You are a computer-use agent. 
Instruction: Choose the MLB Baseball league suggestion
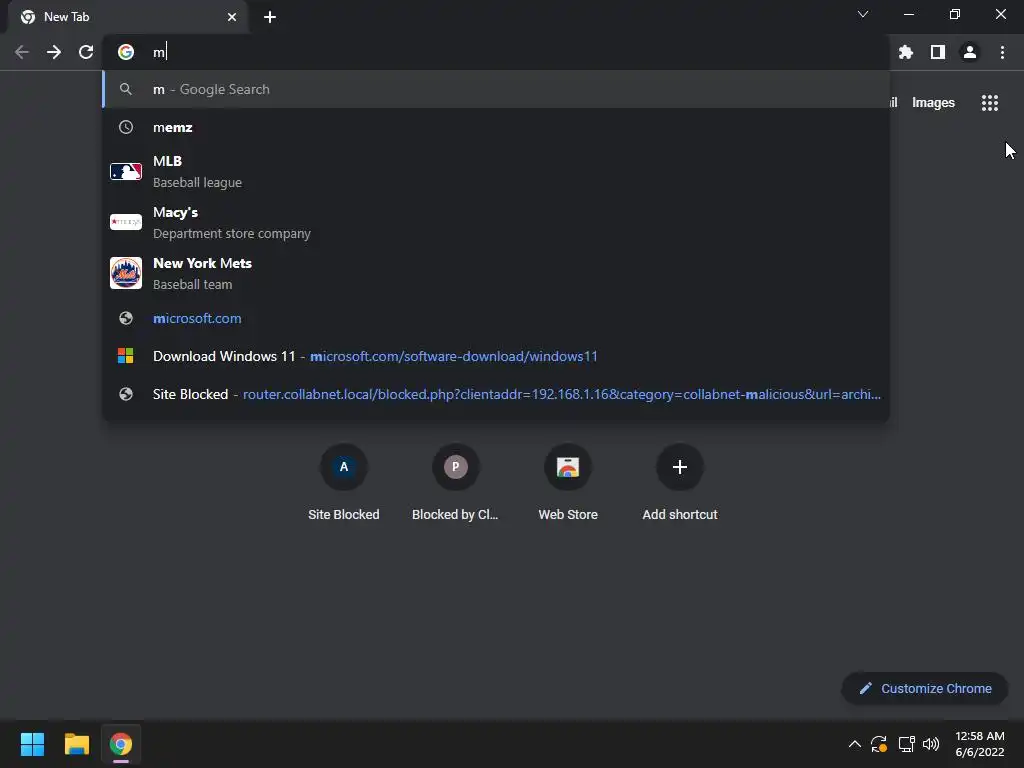point(496,171)
